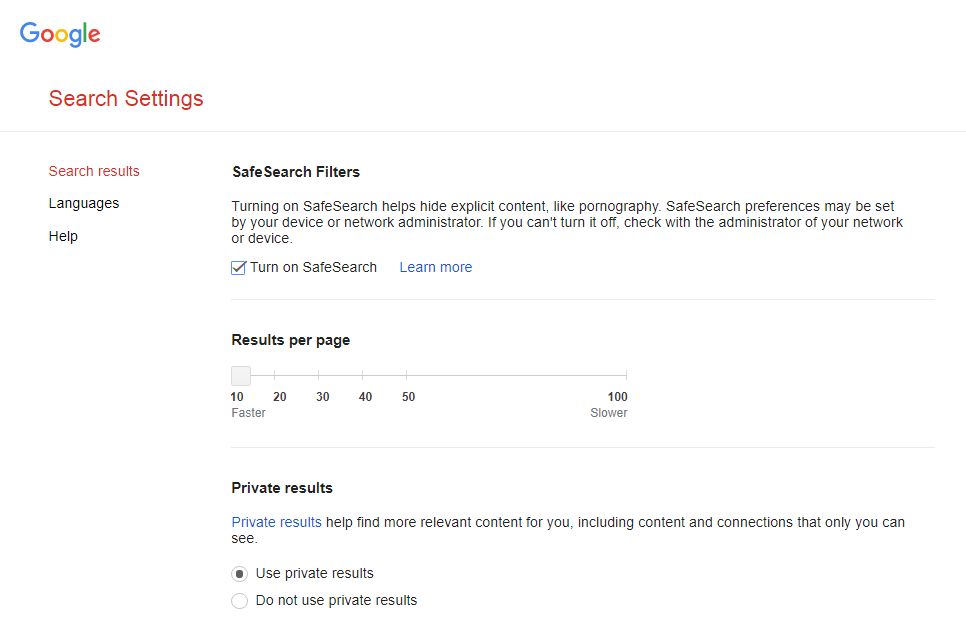Set results per page to 30

pos(319,375)
